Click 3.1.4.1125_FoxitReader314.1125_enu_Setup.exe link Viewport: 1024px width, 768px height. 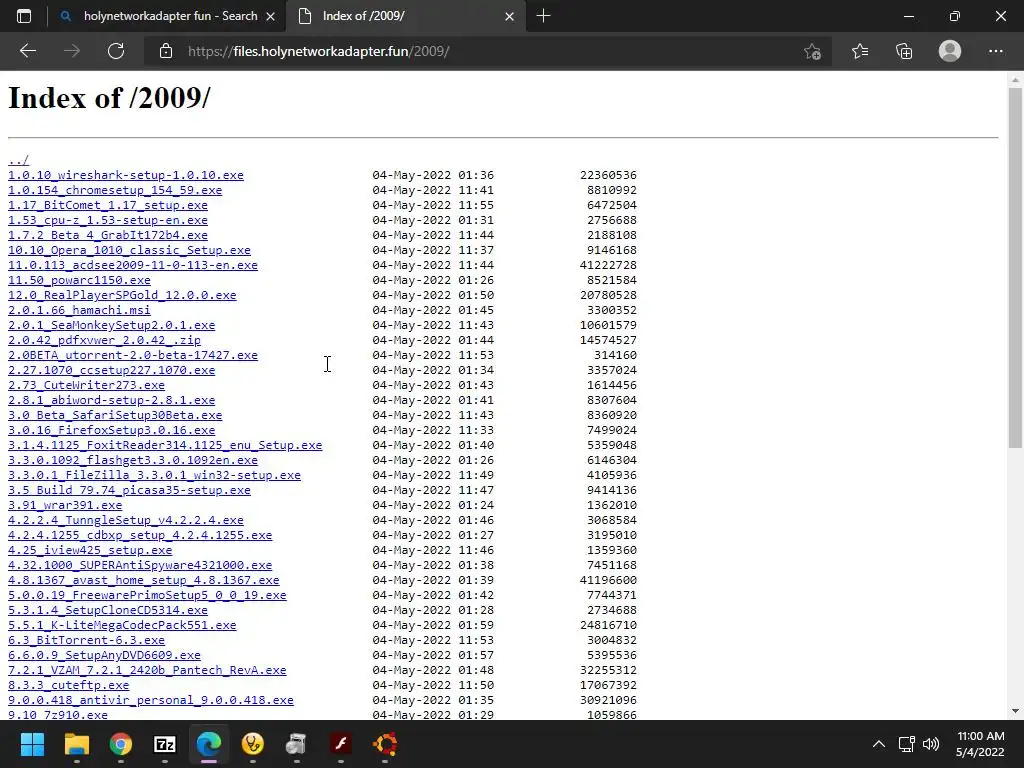coord(165,445)
